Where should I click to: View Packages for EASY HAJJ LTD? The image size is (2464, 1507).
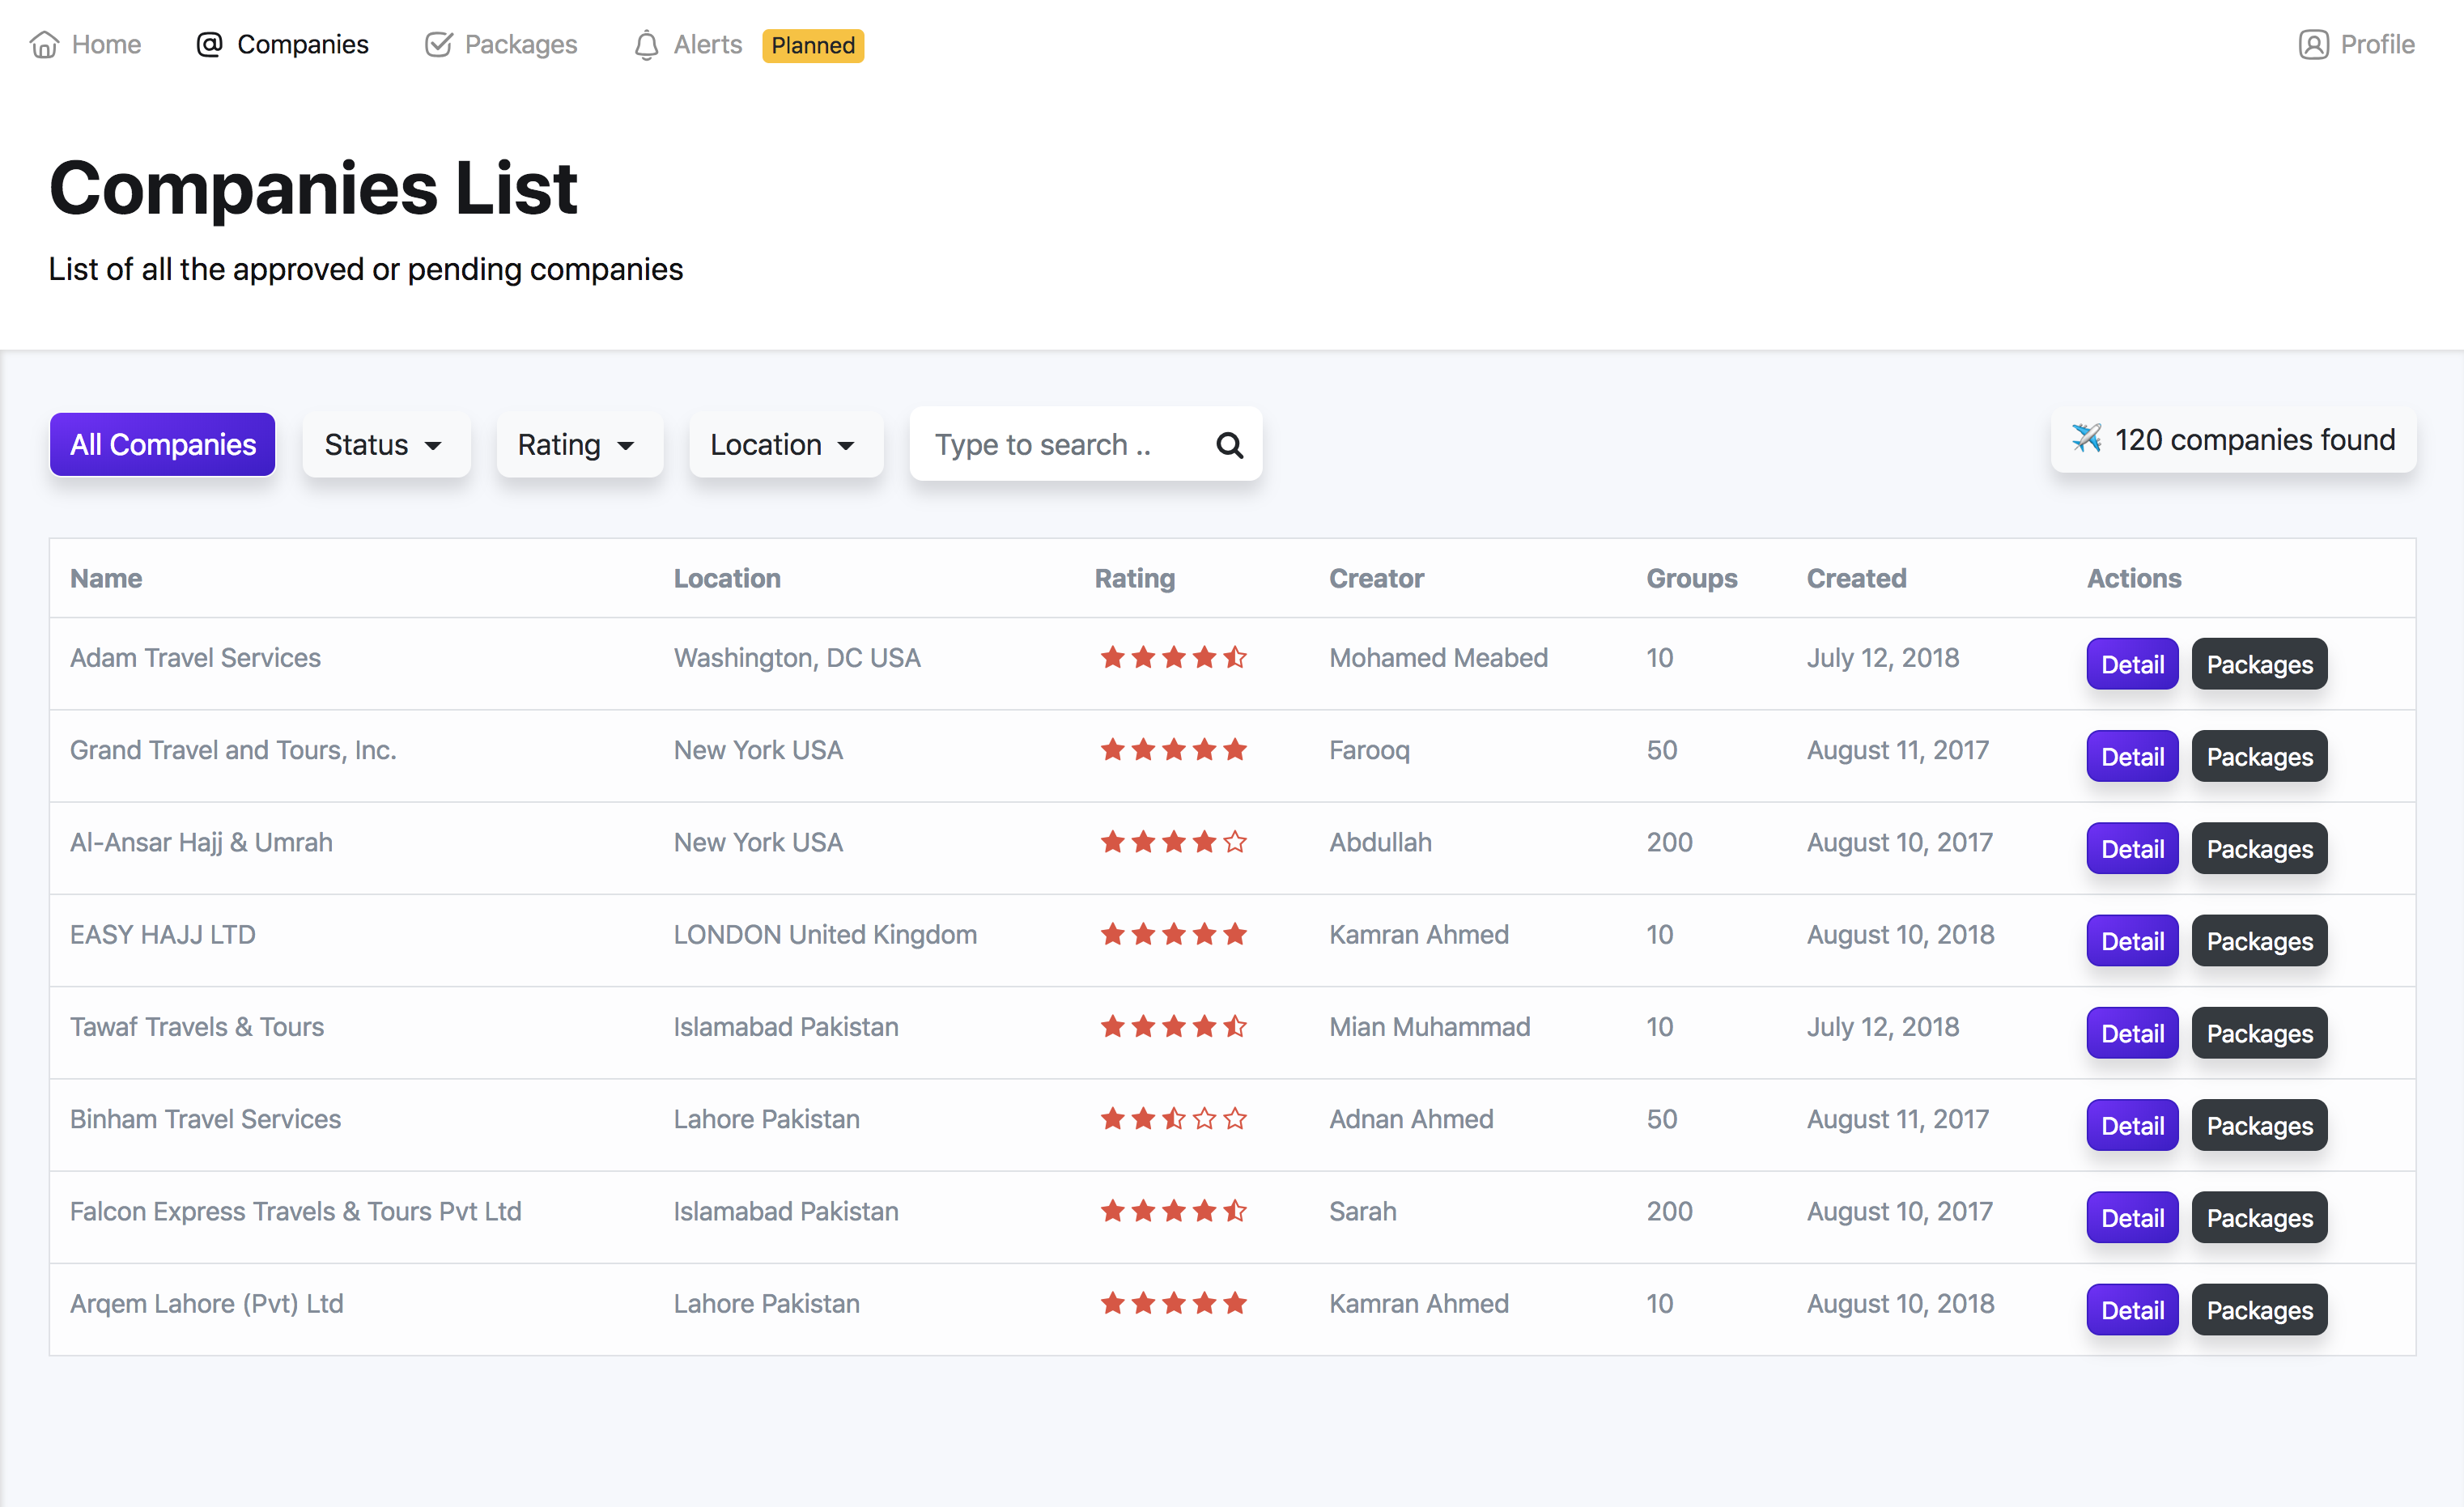coord(2258,942)
